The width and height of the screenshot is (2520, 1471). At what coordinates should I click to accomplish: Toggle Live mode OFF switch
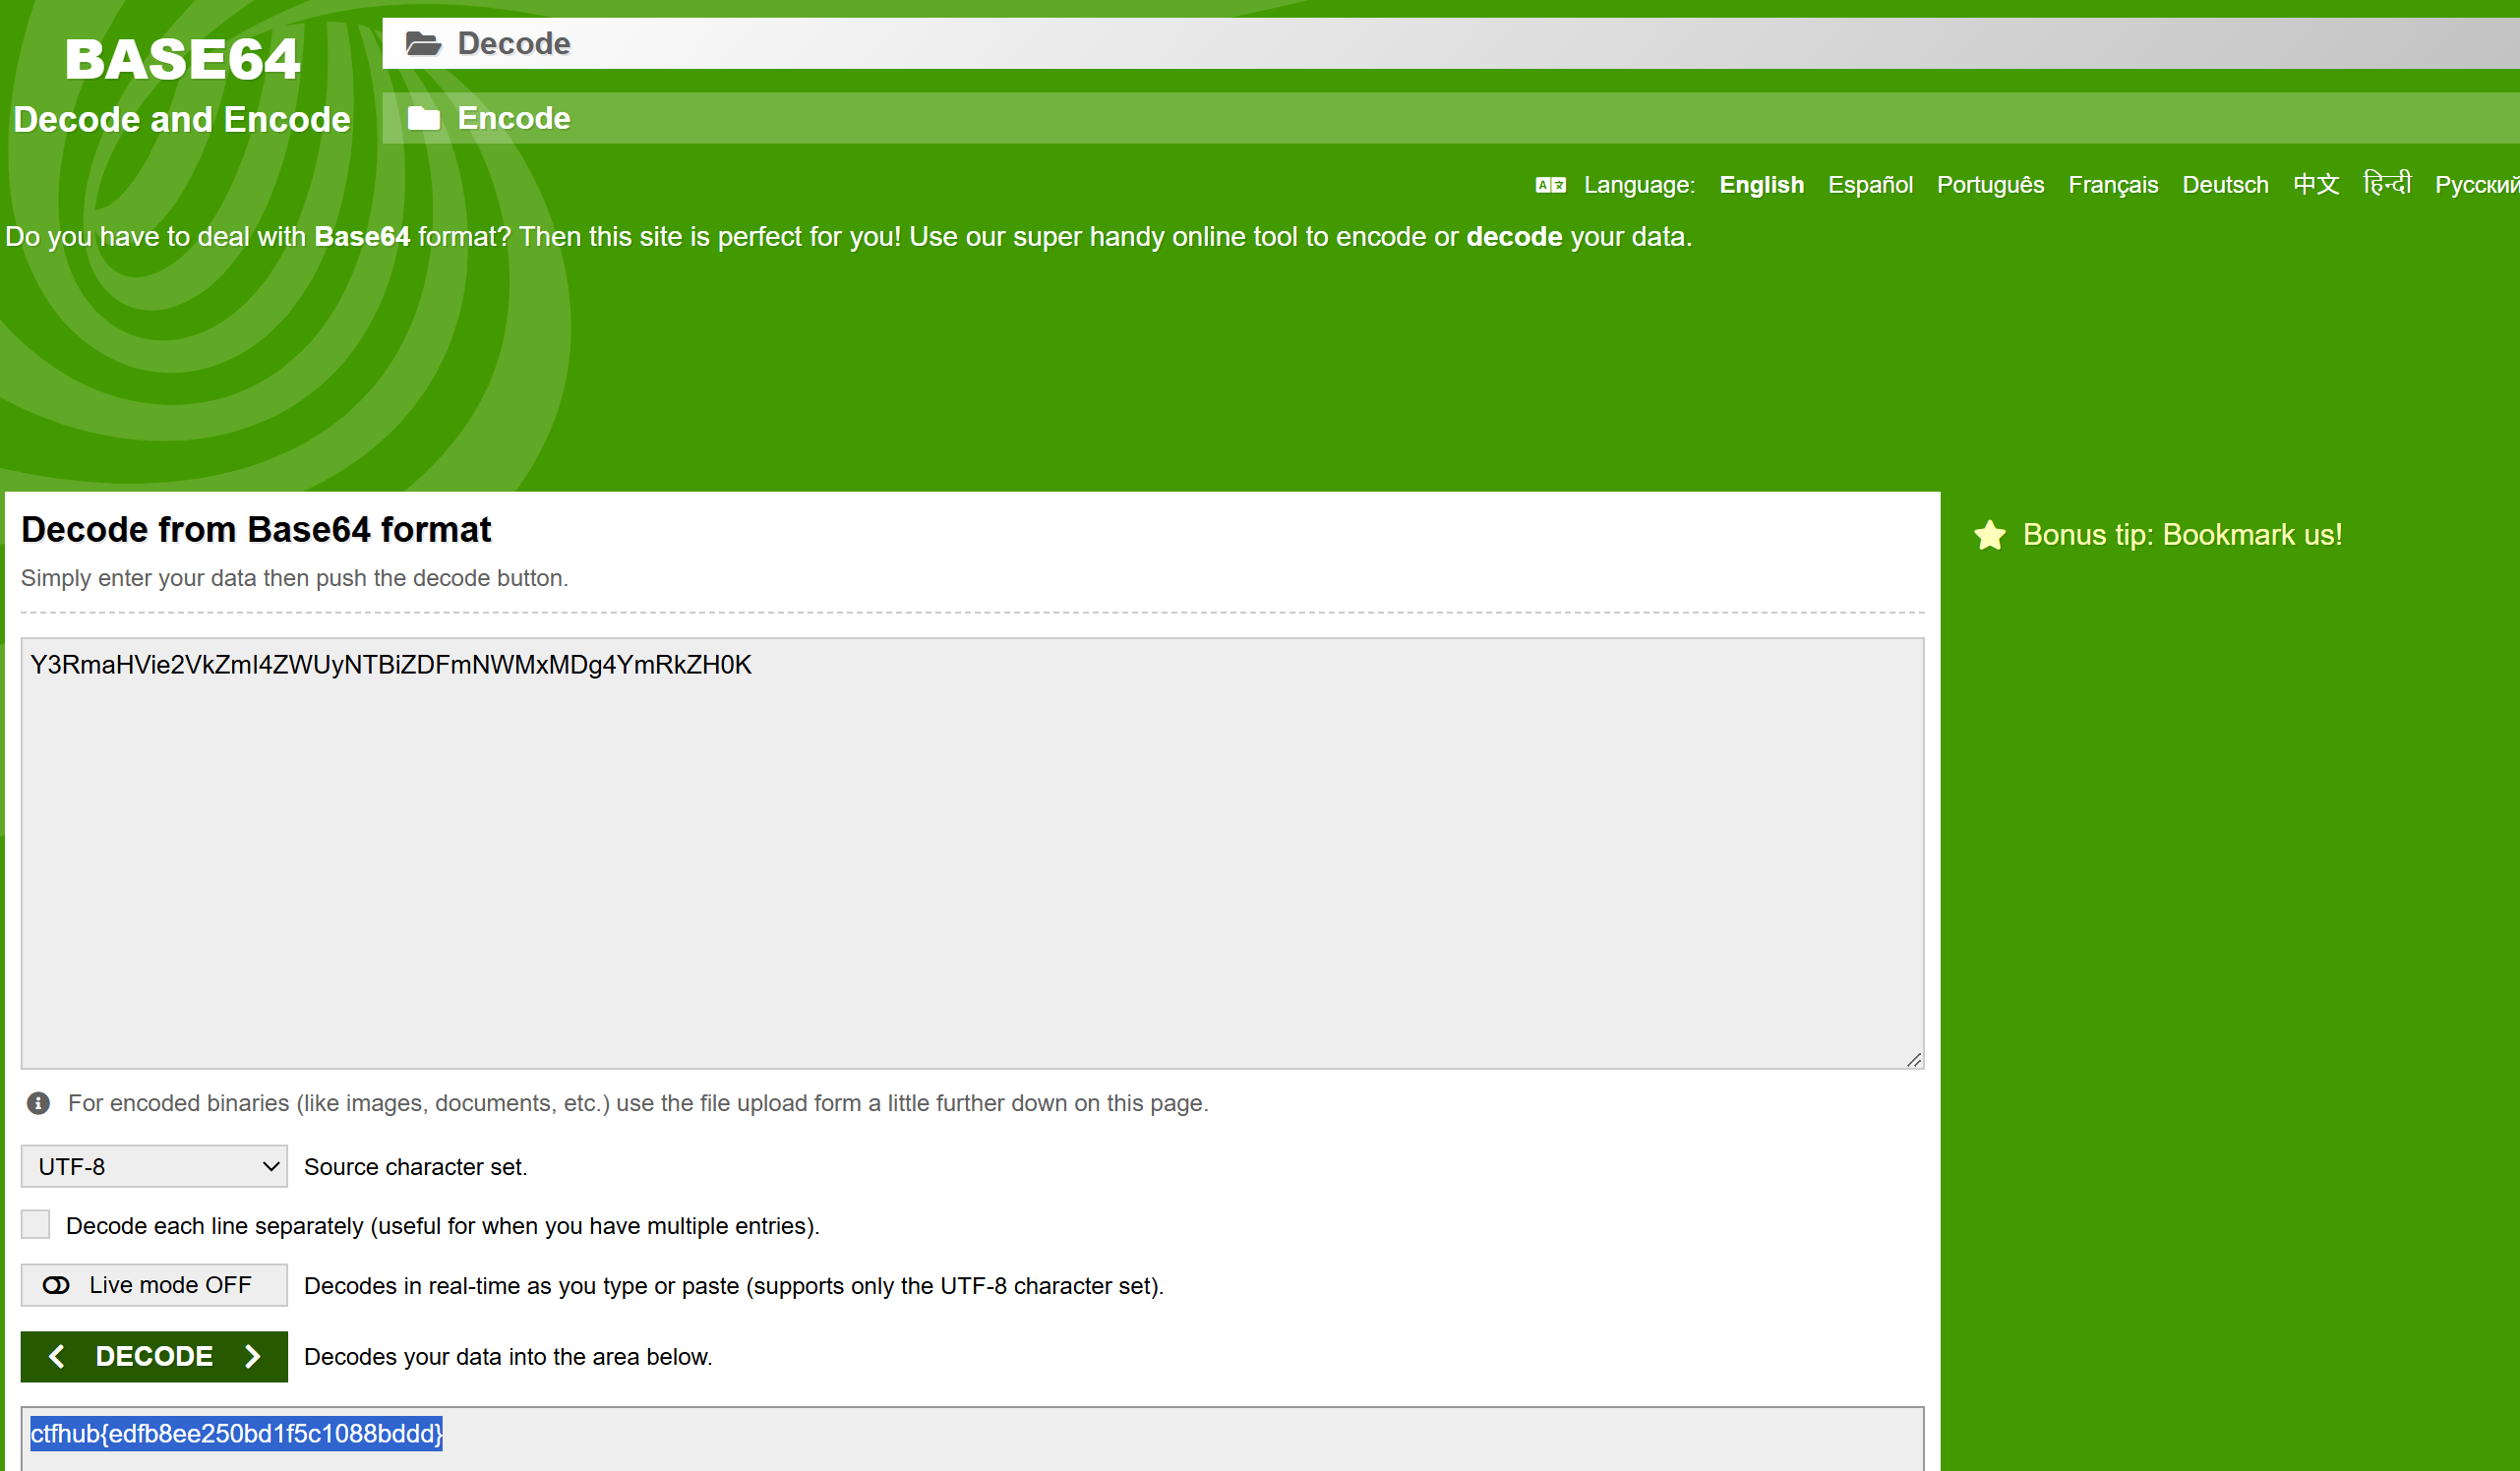154,1285
